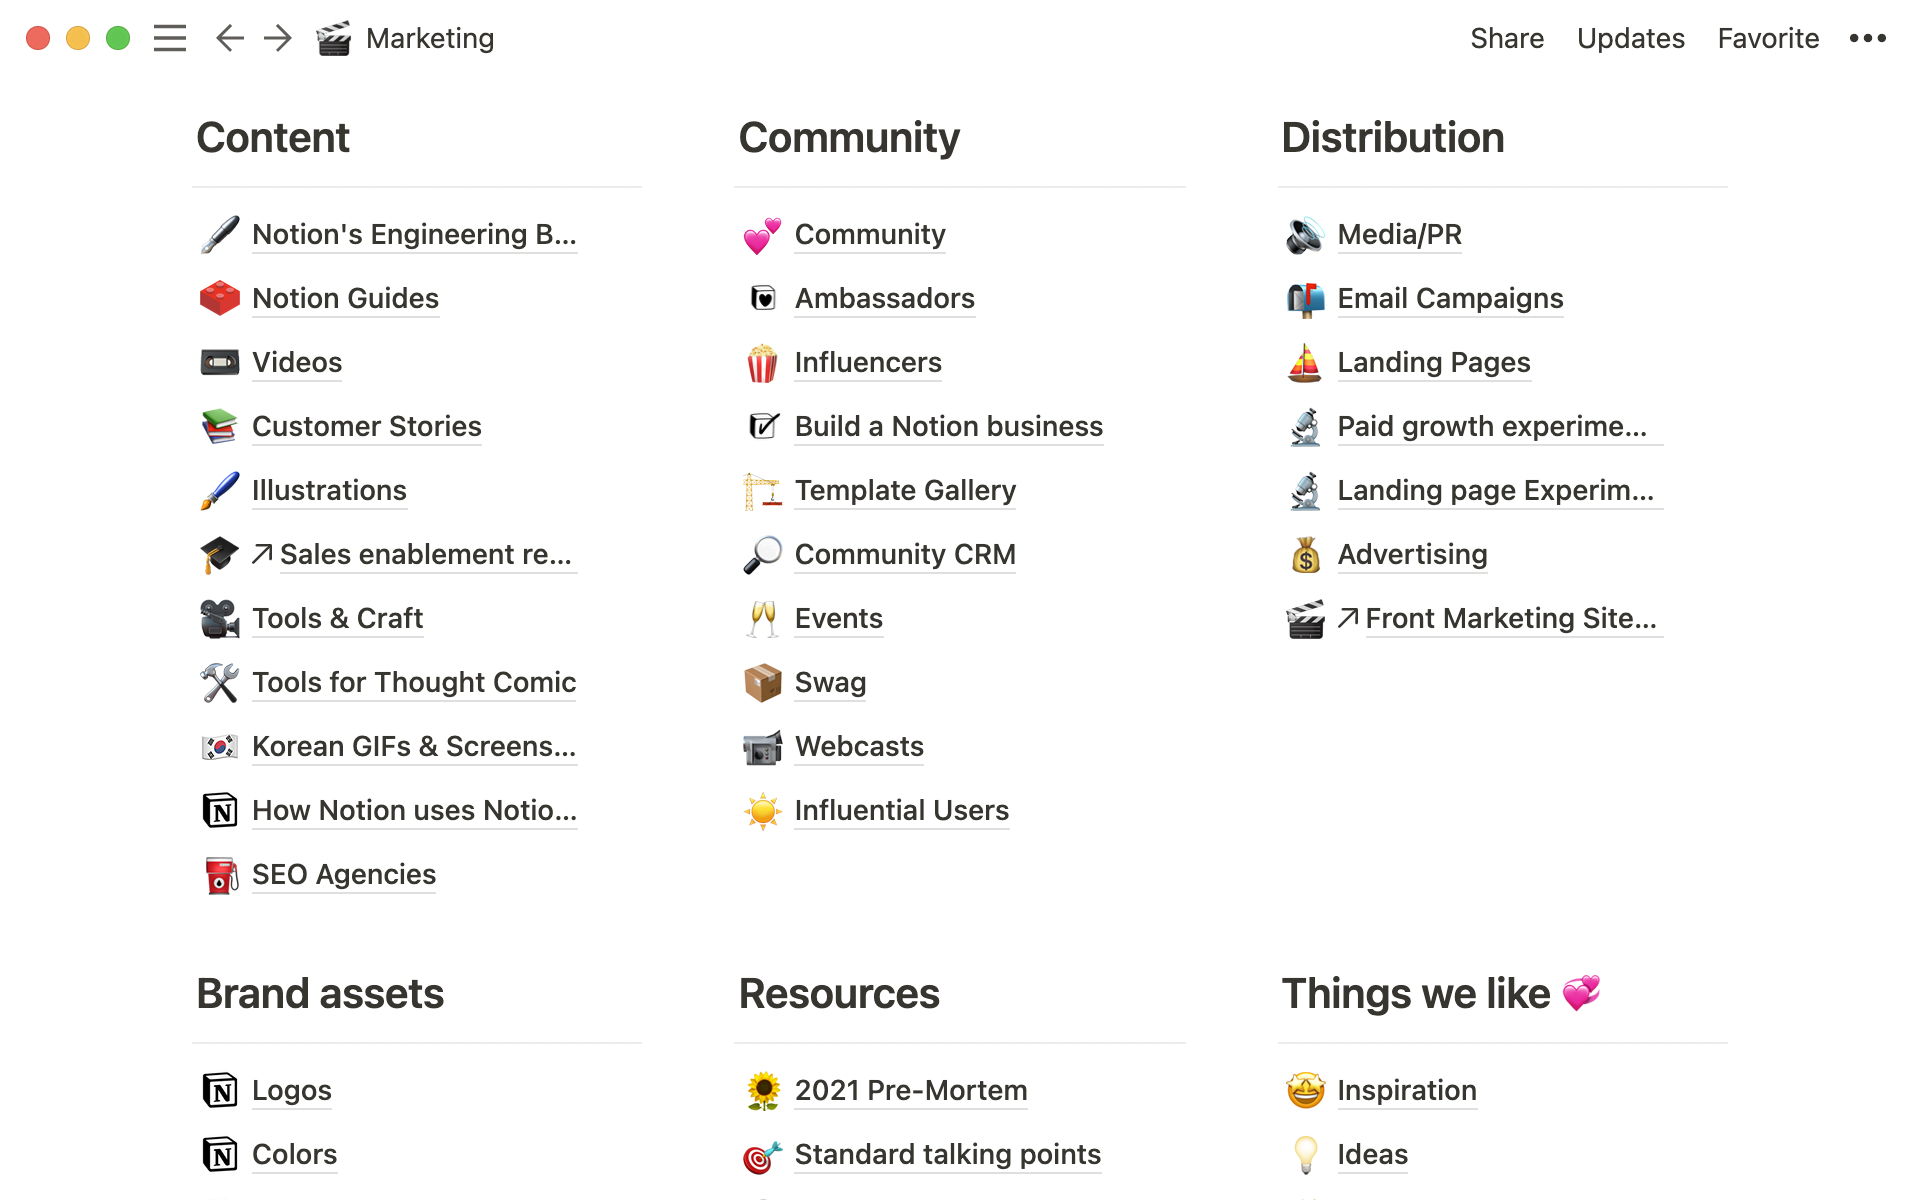Click the Korean flag icon beside Korean GIFs

pyautogui.click(x=219, y=746)
